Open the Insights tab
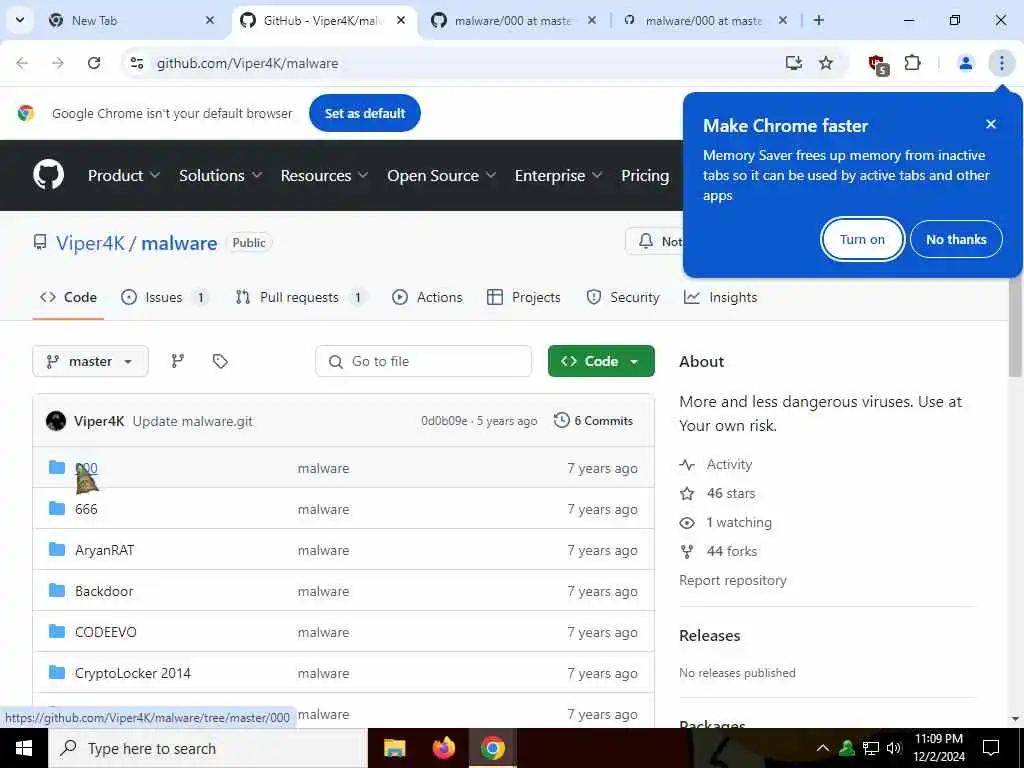 coord(720,297)
